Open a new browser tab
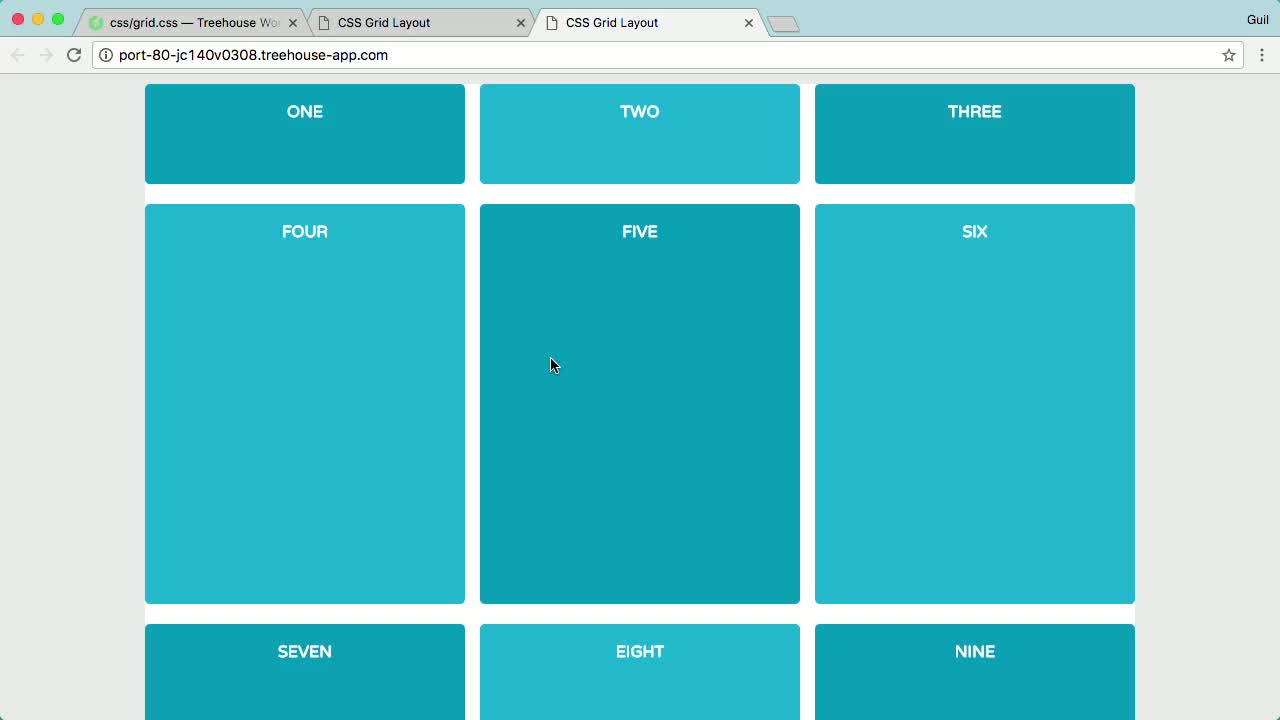Screen dimensions: 1280x720 [783, 24]
